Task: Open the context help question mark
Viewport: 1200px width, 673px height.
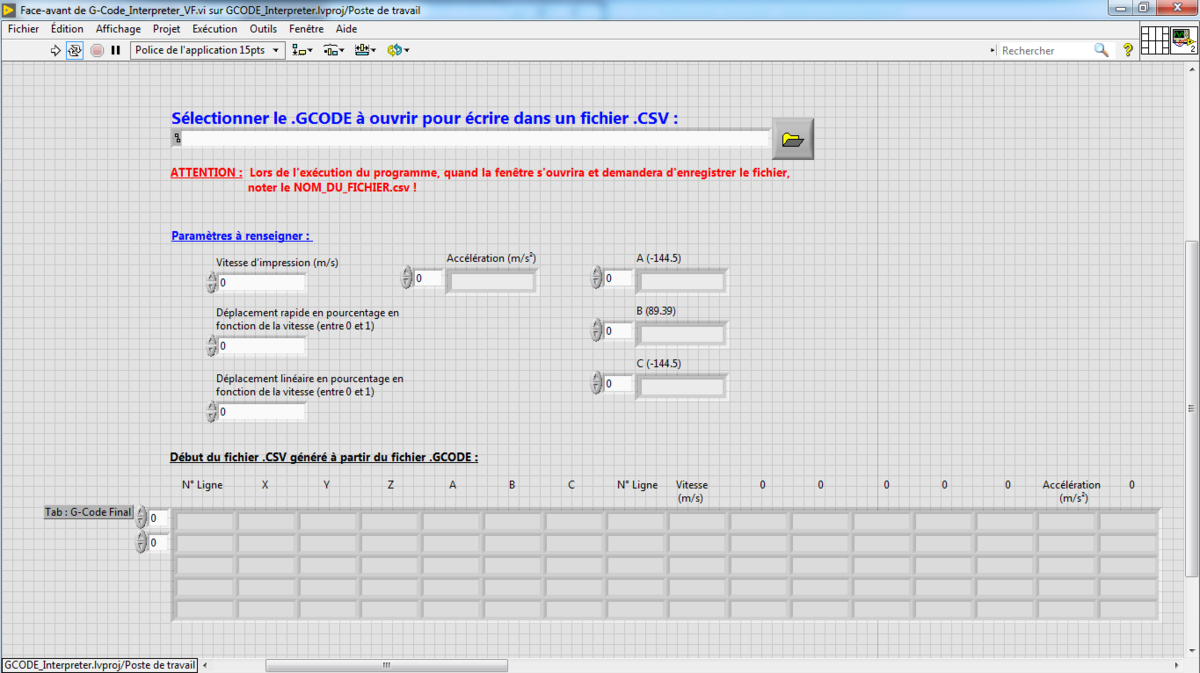Action: click(1128, 50)
